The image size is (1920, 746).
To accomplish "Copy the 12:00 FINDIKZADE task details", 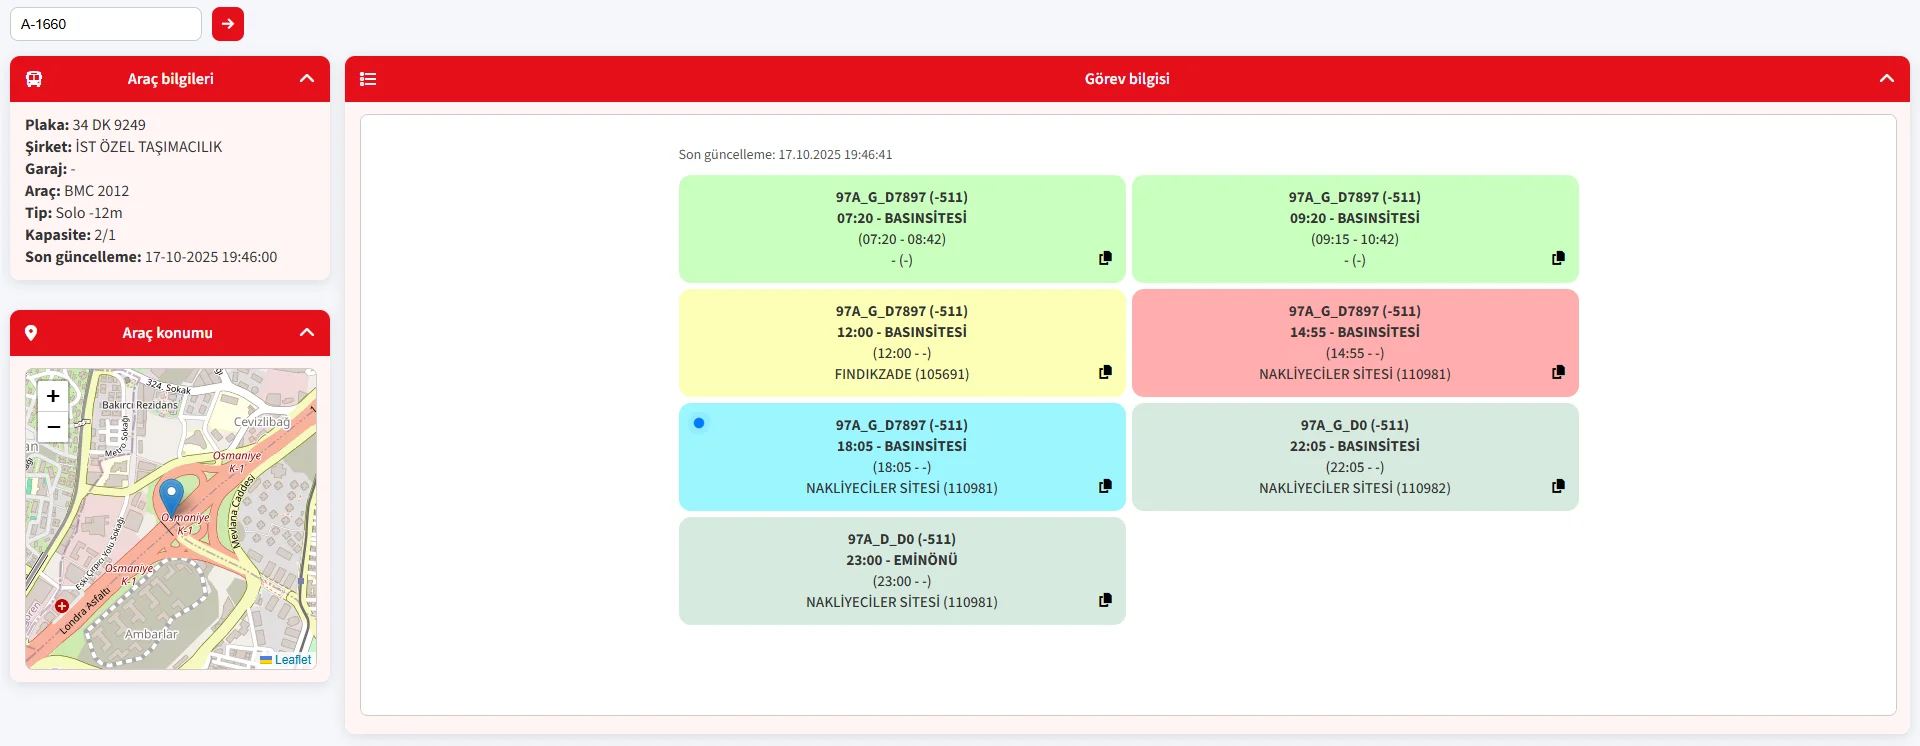I will (x=1105, y=372).
